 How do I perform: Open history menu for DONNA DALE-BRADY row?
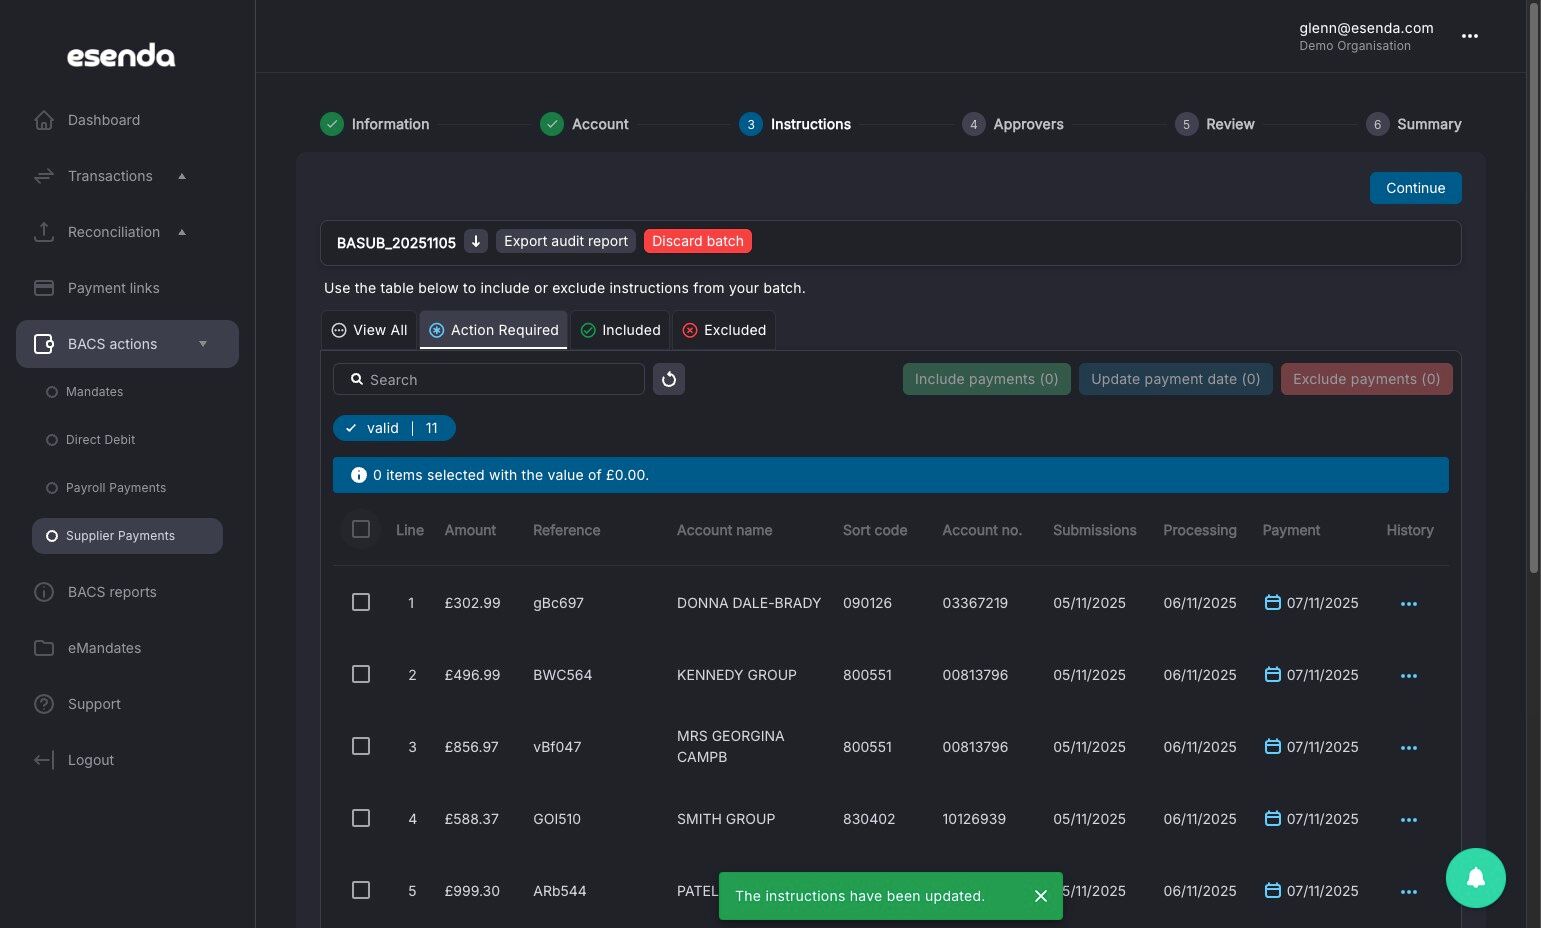tap(1409, 604)
